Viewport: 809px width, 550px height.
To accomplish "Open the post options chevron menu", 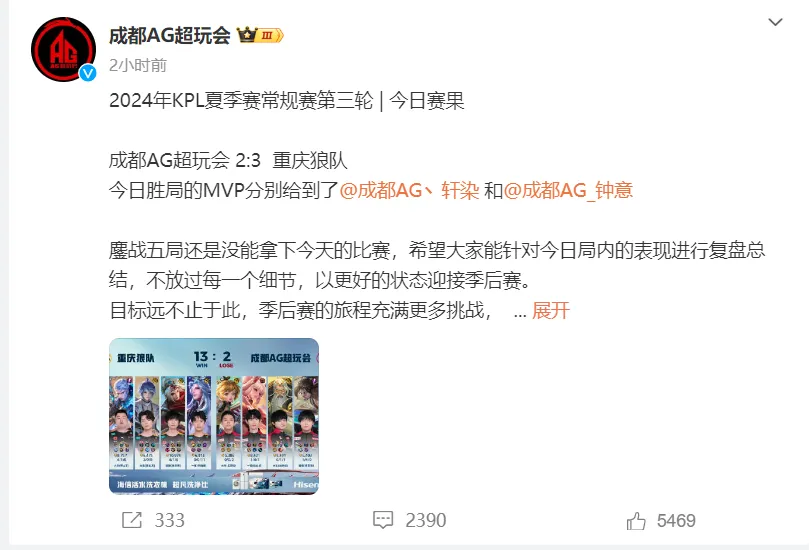I will pyautogui.click(x=775, y=22).
